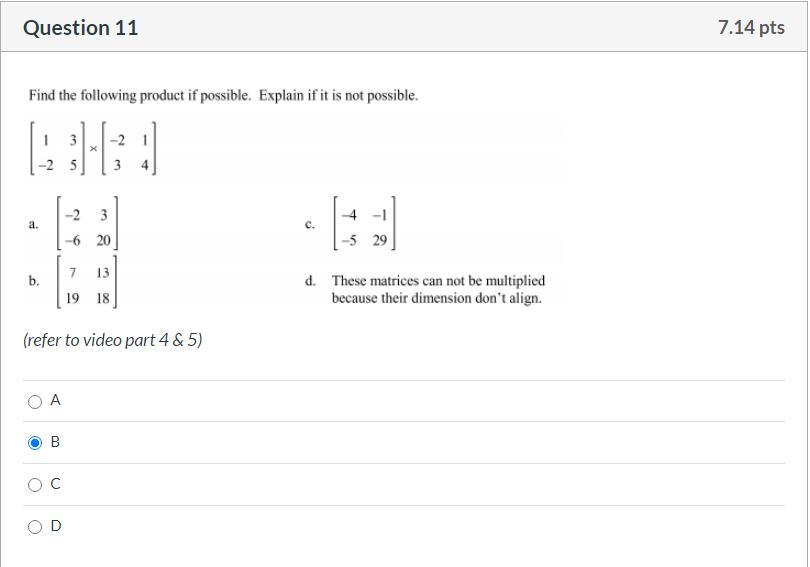
Task: Click the Question 11 heading
Action: pyautogui.click(x=80, y=28)
